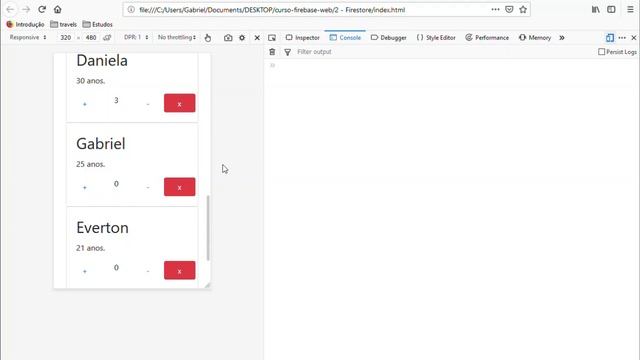Click the Gabriel card name heading
640x360 pixels.
[x=101, y=144]
